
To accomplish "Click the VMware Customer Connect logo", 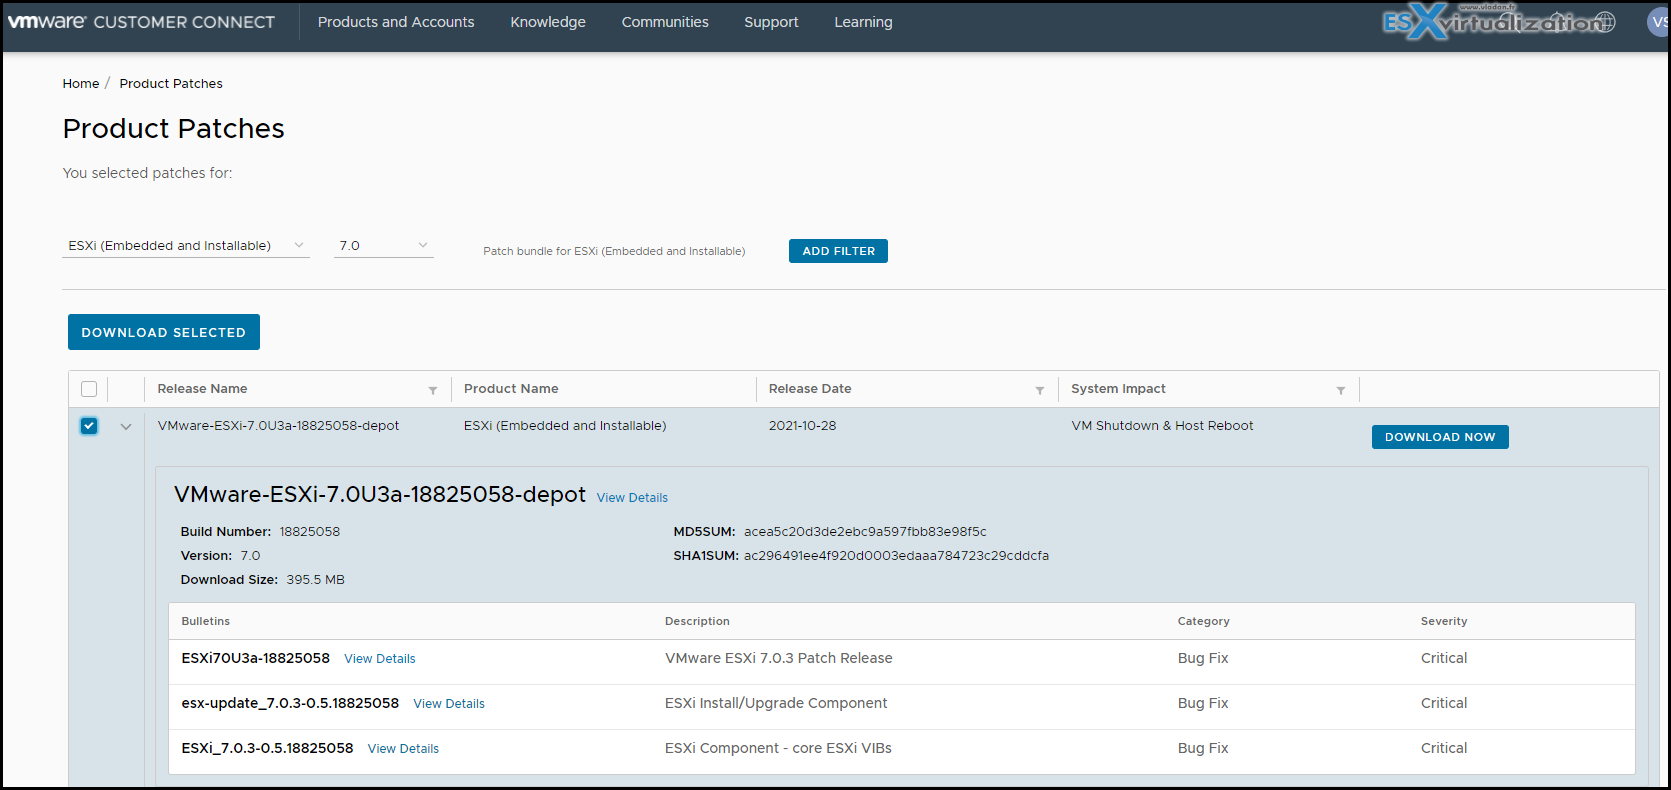I will coord(141,22).
